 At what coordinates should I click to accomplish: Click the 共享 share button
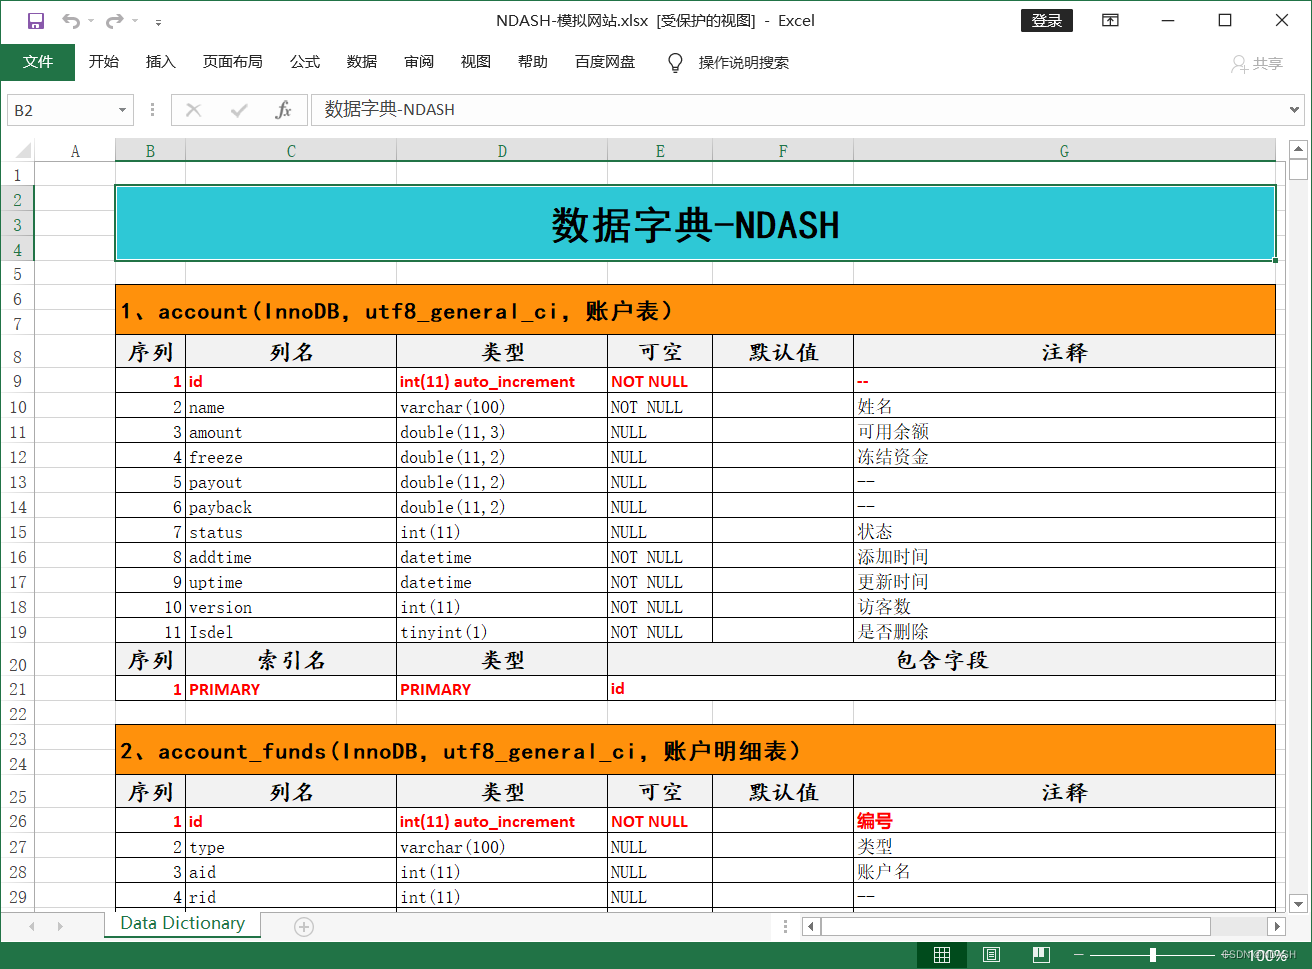[1257, 63]
